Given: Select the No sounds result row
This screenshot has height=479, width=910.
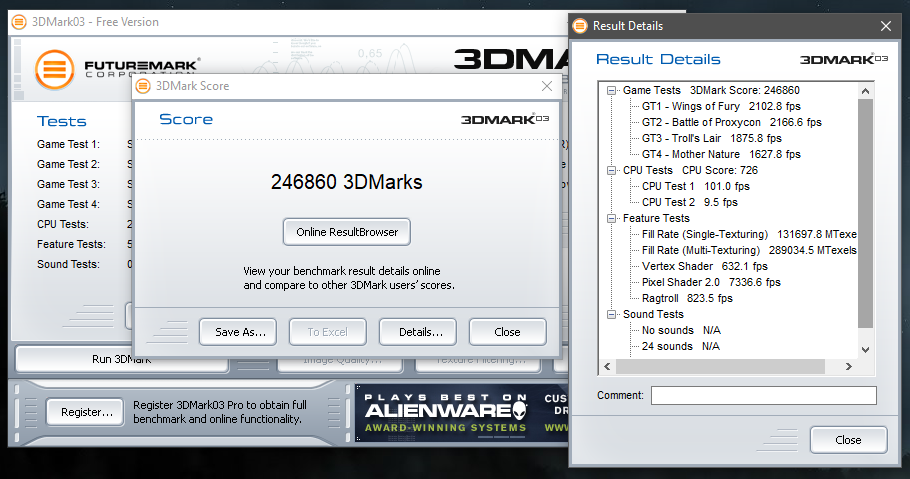Looking at the screenshot, I should pyautogui.click(x=681, y=330).
